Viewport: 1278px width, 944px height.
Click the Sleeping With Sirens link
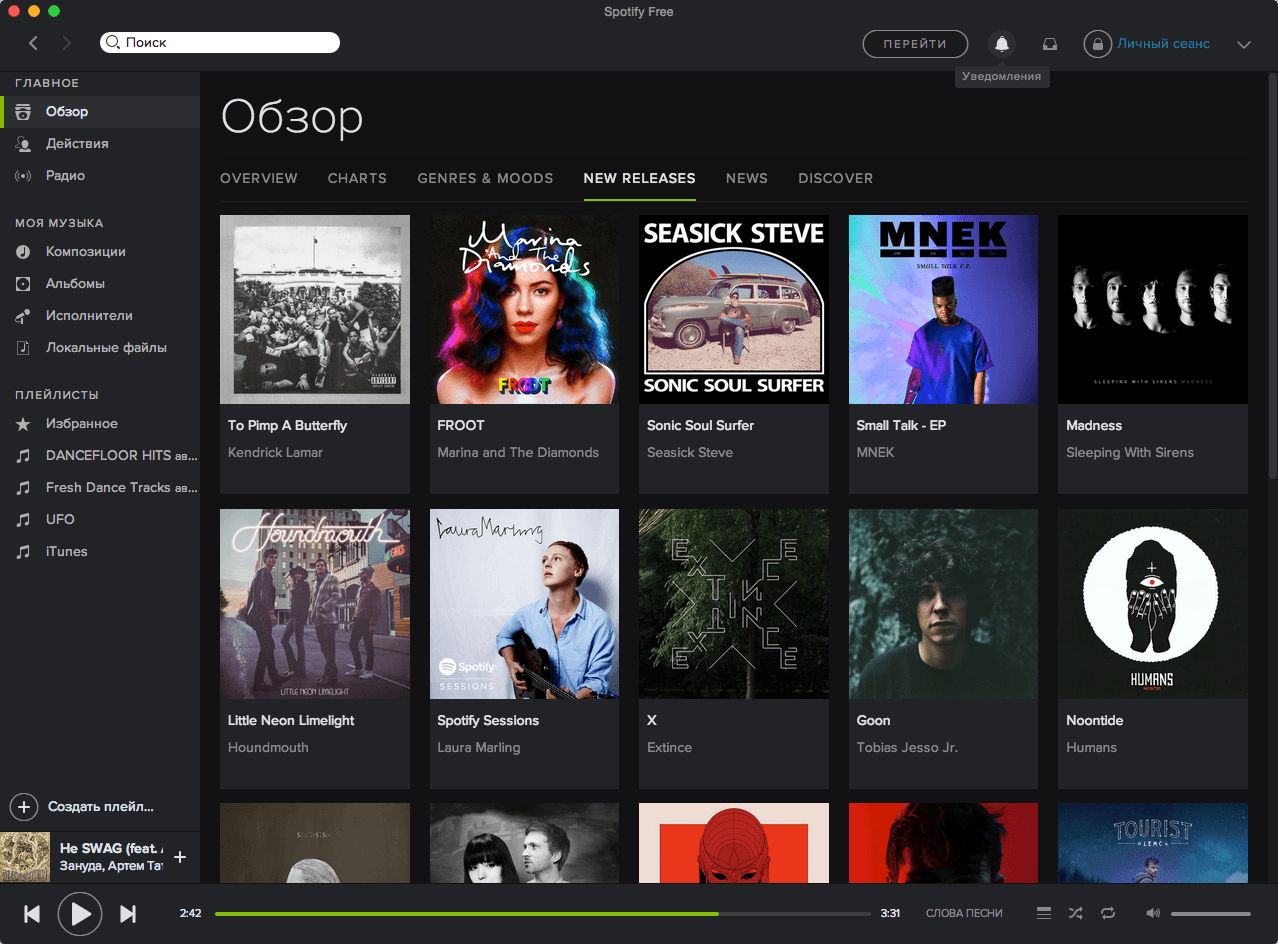pos(1130,452)
